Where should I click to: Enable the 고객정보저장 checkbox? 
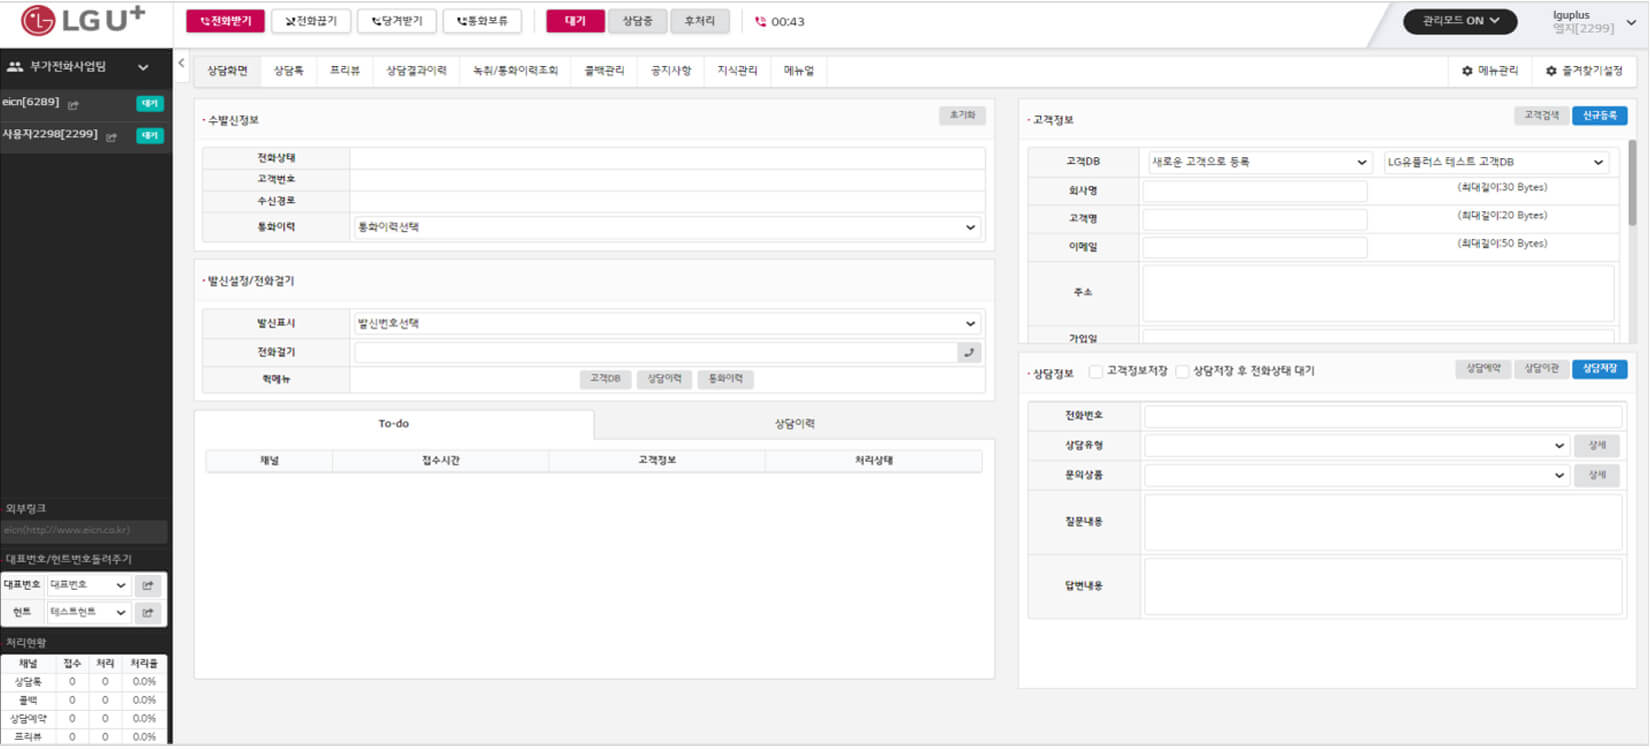[1096, 371]
